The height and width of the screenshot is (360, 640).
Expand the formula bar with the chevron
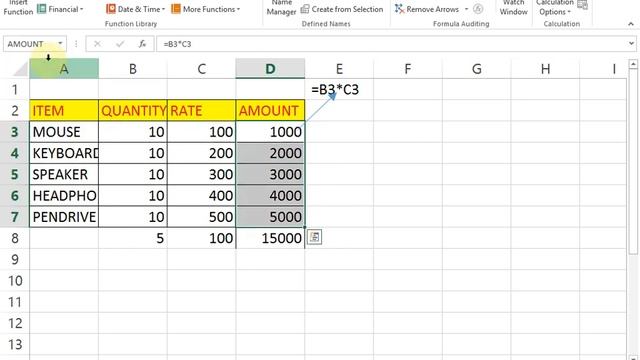pos(631,44)
